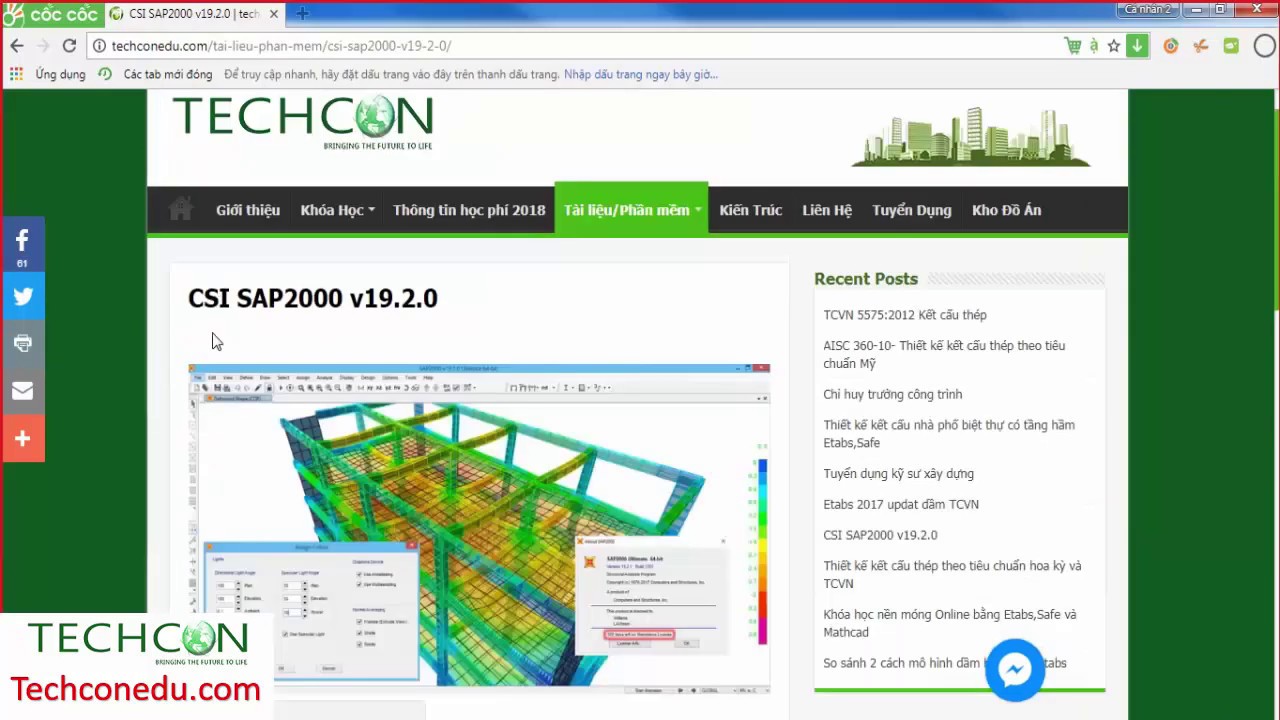
Task: Open the Messenger chat bubble
Action: (1015, 670)
